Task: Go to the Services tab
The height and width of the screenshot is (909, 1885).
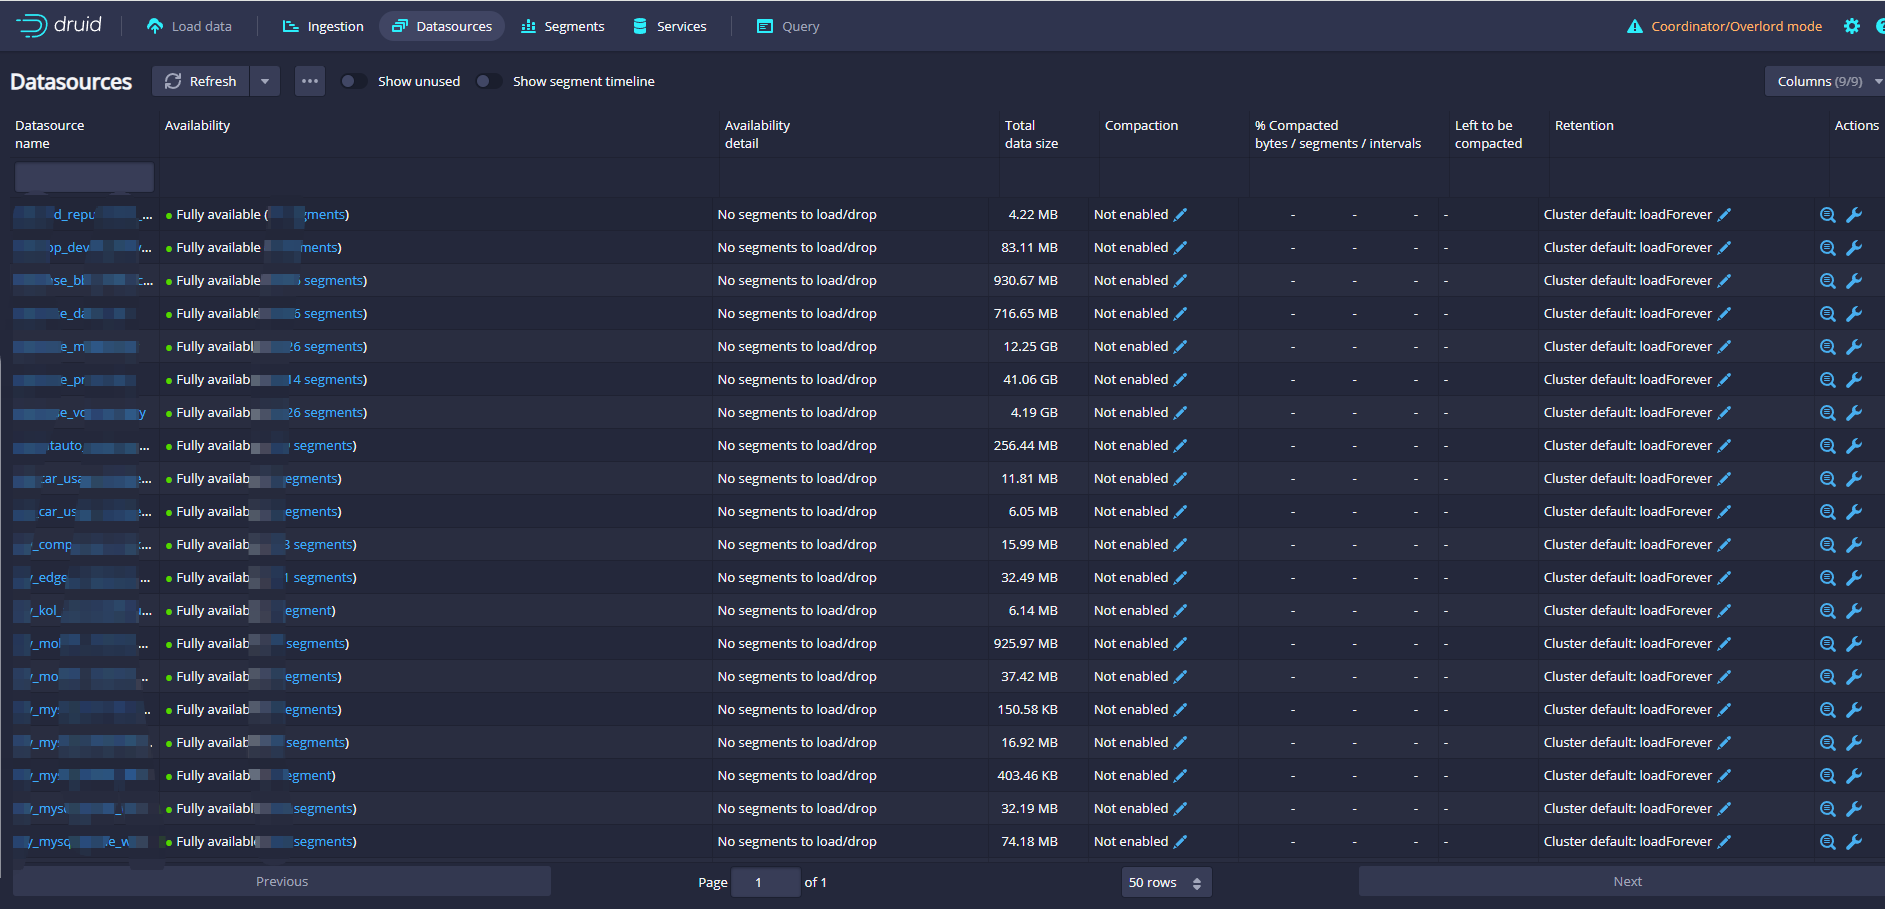Action: point(670,27)
